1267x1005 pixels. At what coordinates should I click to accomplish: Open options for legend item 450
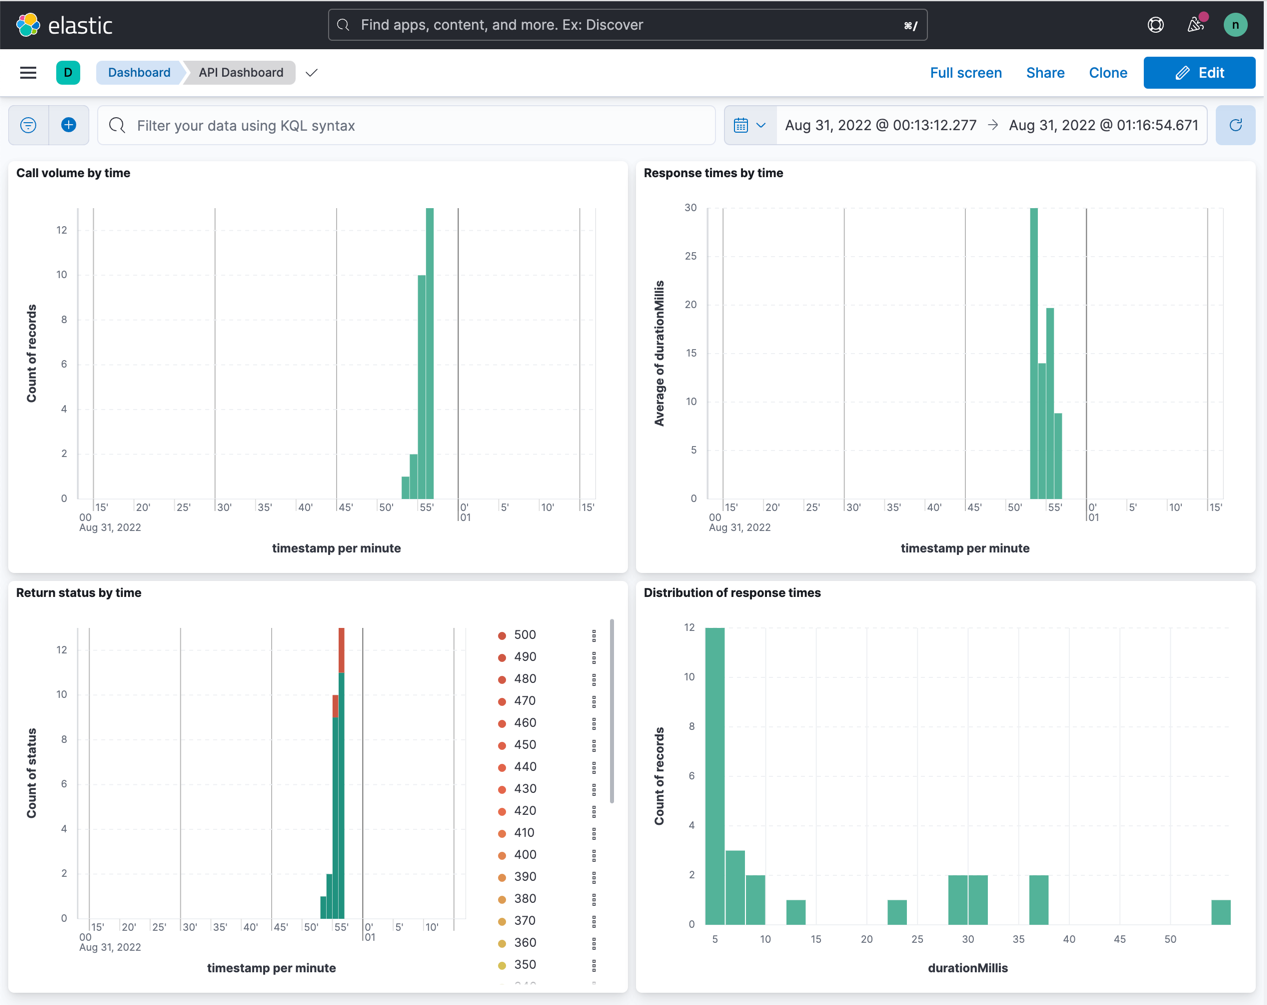pos(594,745)
